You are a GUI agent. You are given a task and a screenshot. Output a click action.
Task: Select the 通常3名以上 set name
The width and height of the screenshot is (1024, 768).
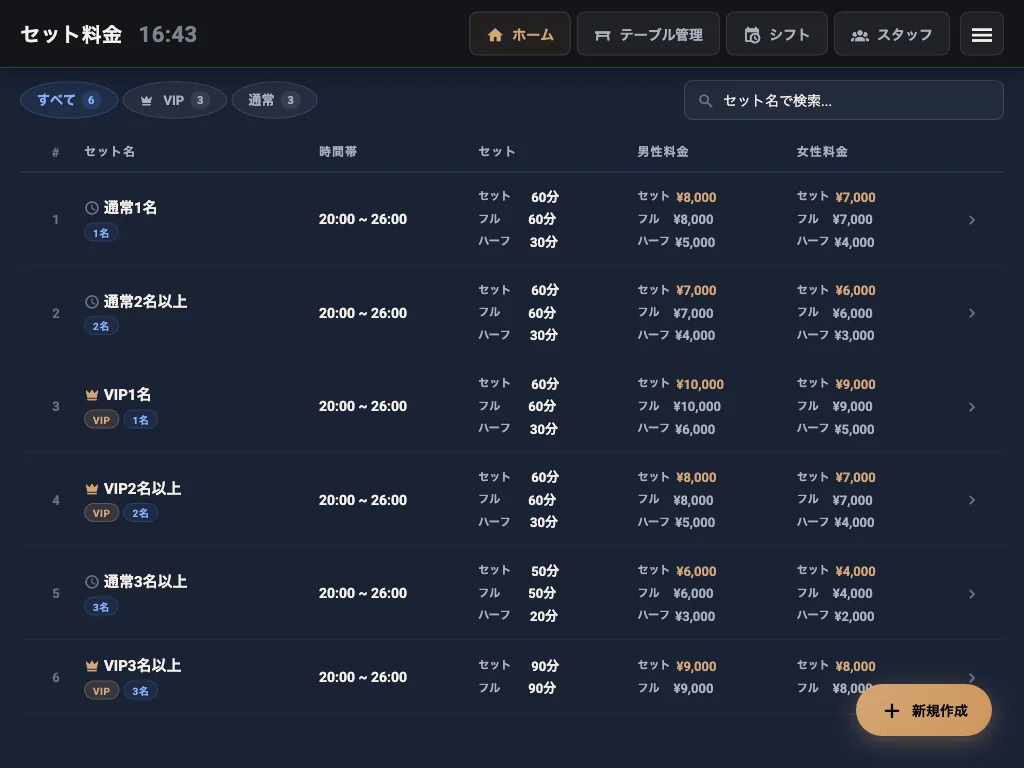(x=145, y=581)
